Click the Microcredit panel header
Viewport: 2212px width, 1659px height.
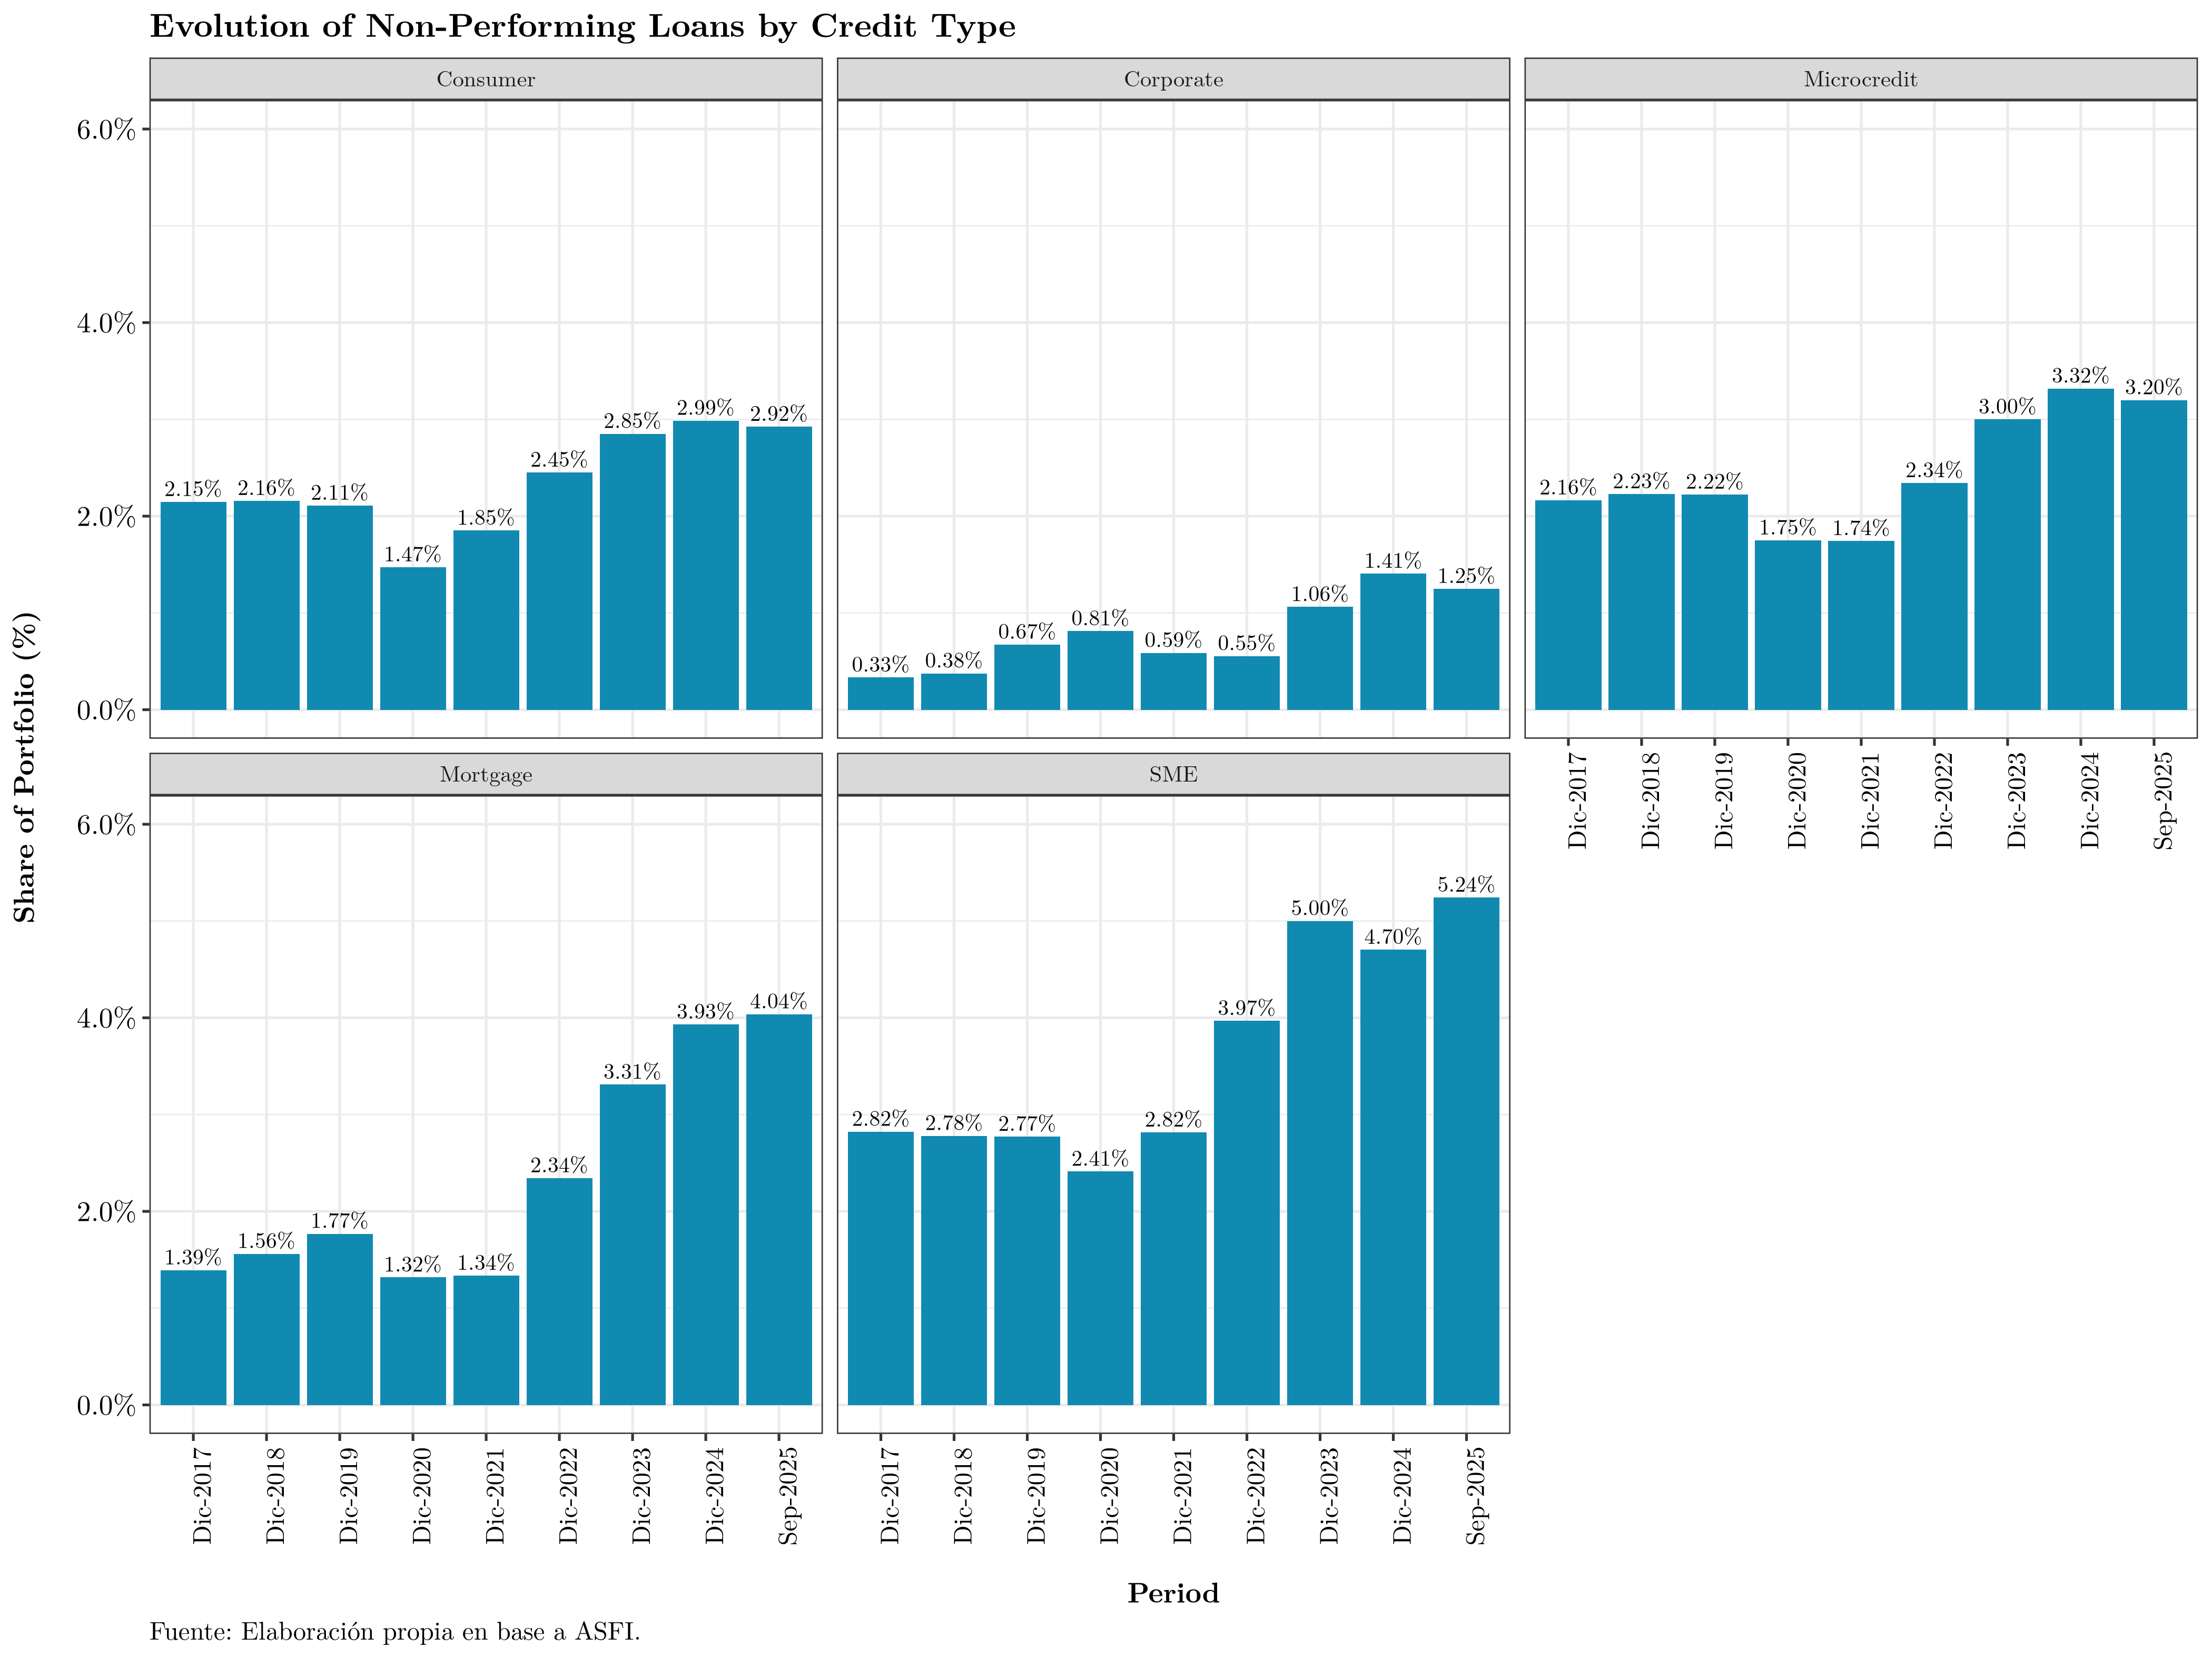point(1859,79)
